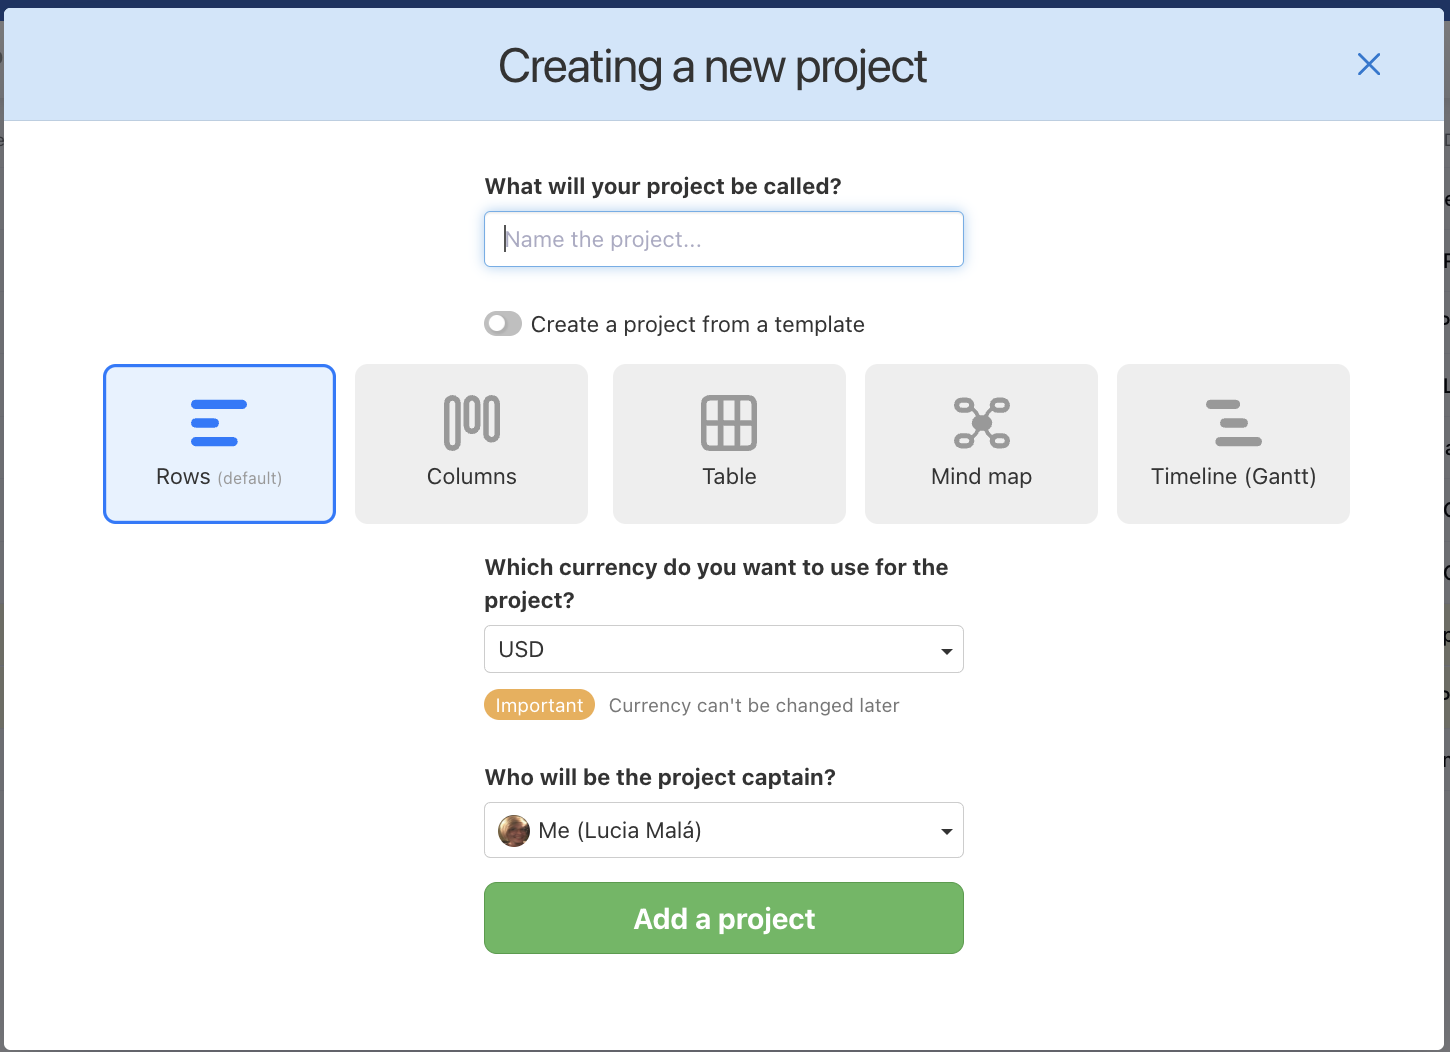Click the Table grid icon graphic
Screen dimensions: 1450x1052
(x=728, y=421)
